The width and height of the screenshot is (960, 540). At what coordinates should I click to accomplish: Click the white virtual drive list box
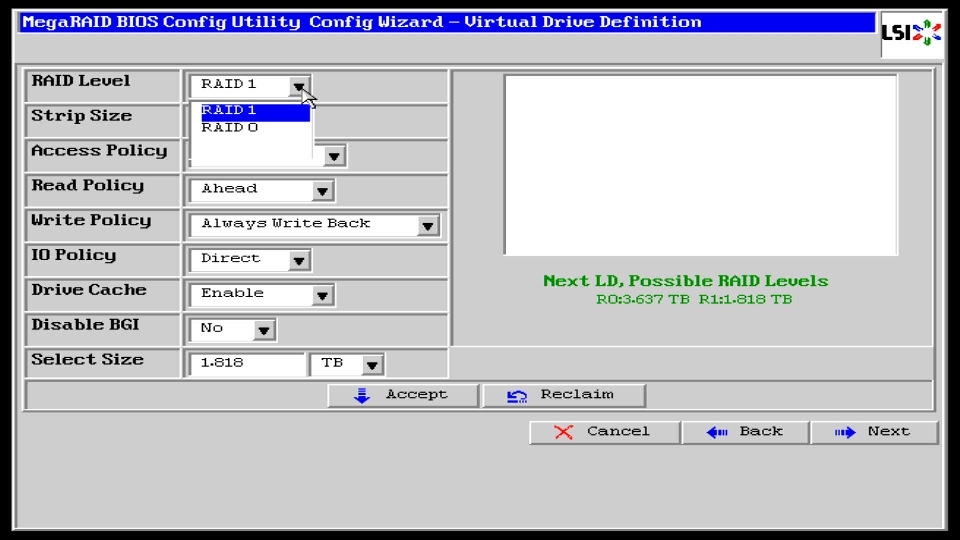[x=701, y=165]
